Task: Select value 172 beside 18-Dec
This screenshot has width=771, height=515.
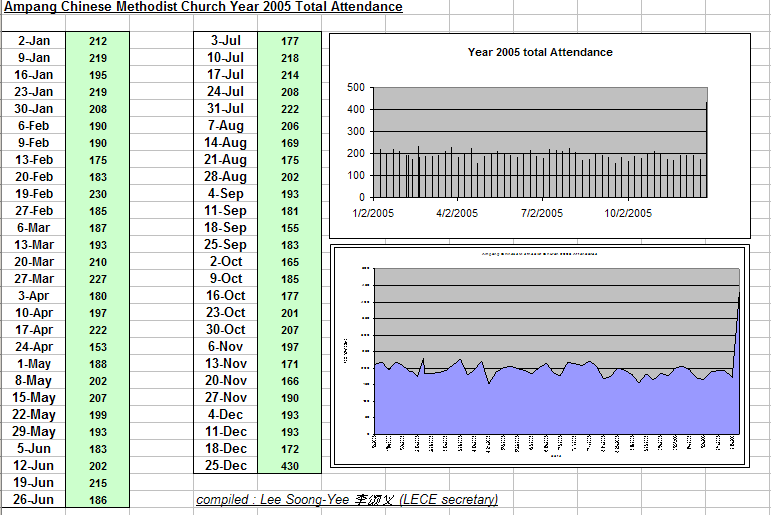Action: pos(290,449)
